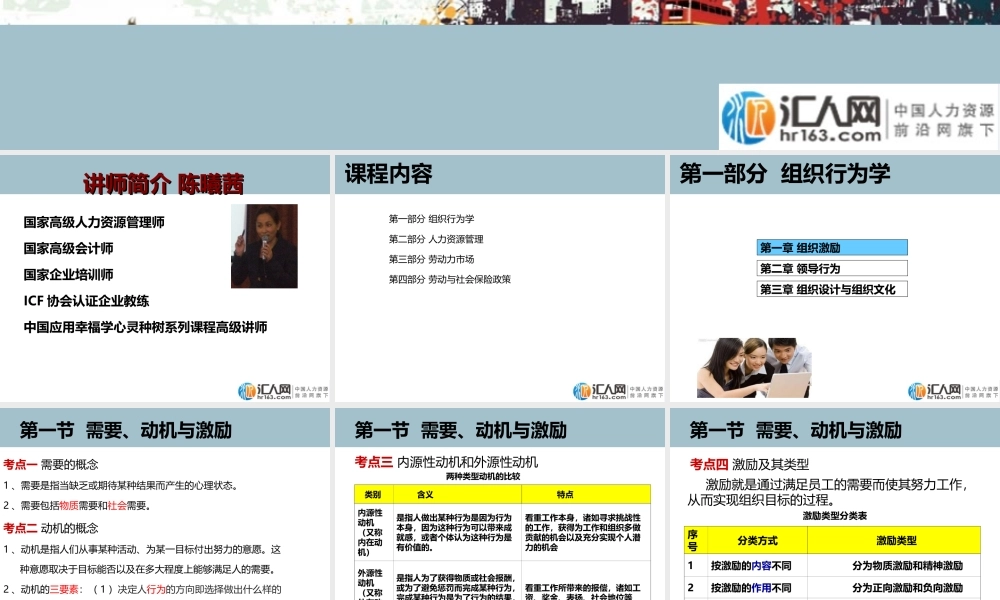Click the yellow 激励类型 table header
This screenshot has width=1000, height=600.
[x=895, y=540]
